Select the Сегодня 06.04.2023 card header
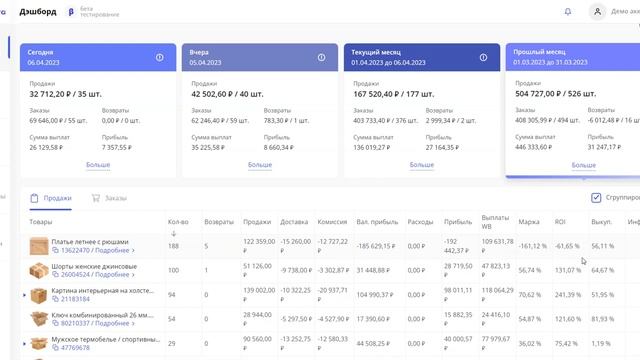This screenshot has height=360, width=640. pos(98,57)
